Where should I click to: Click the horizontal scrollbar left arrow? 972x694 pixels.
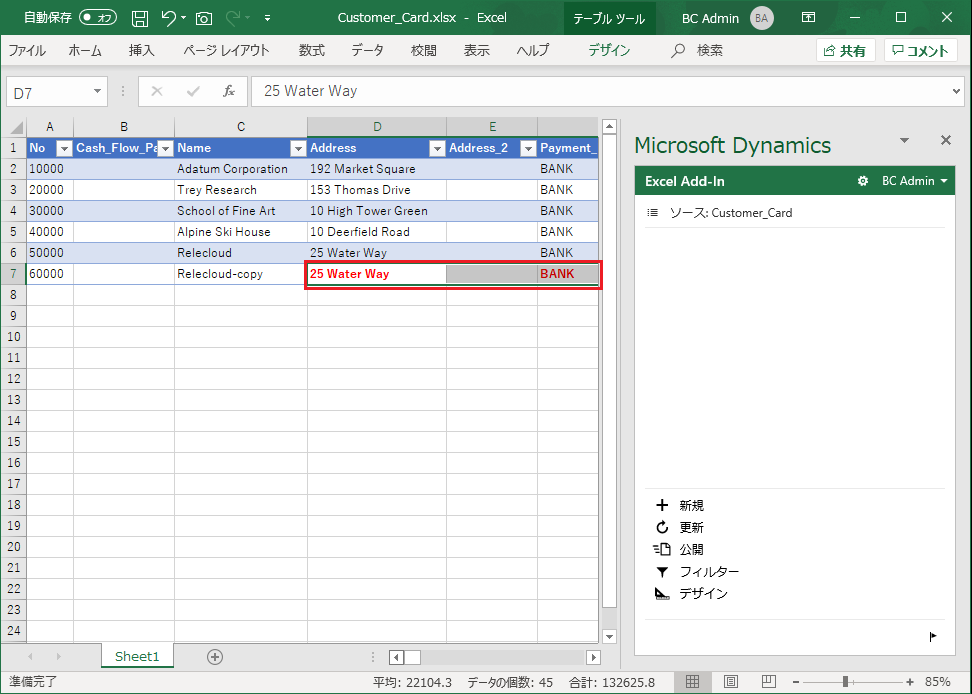[x=397, y=657]
